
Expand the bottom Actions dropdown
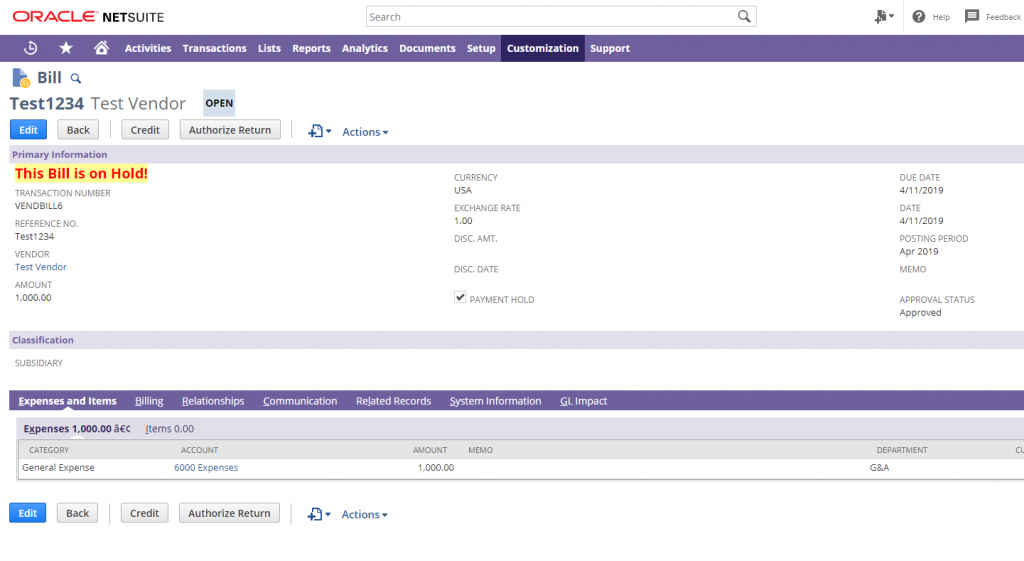click(364, 515)
